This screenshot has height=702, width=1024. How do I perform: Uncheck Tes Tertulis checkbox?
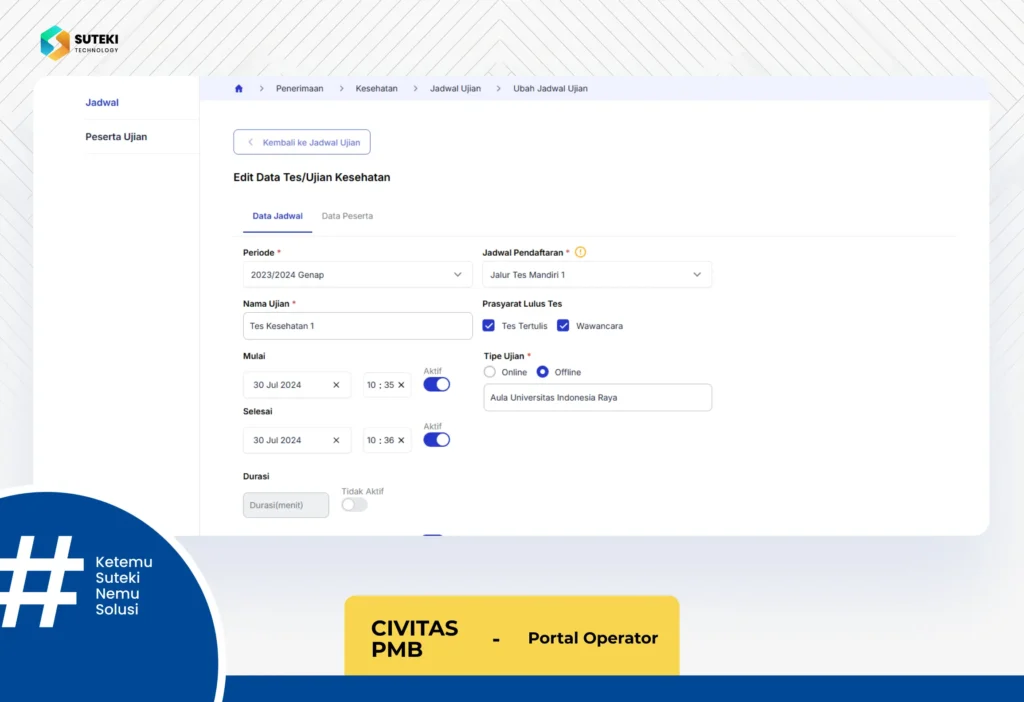click(x=488, y=326)
